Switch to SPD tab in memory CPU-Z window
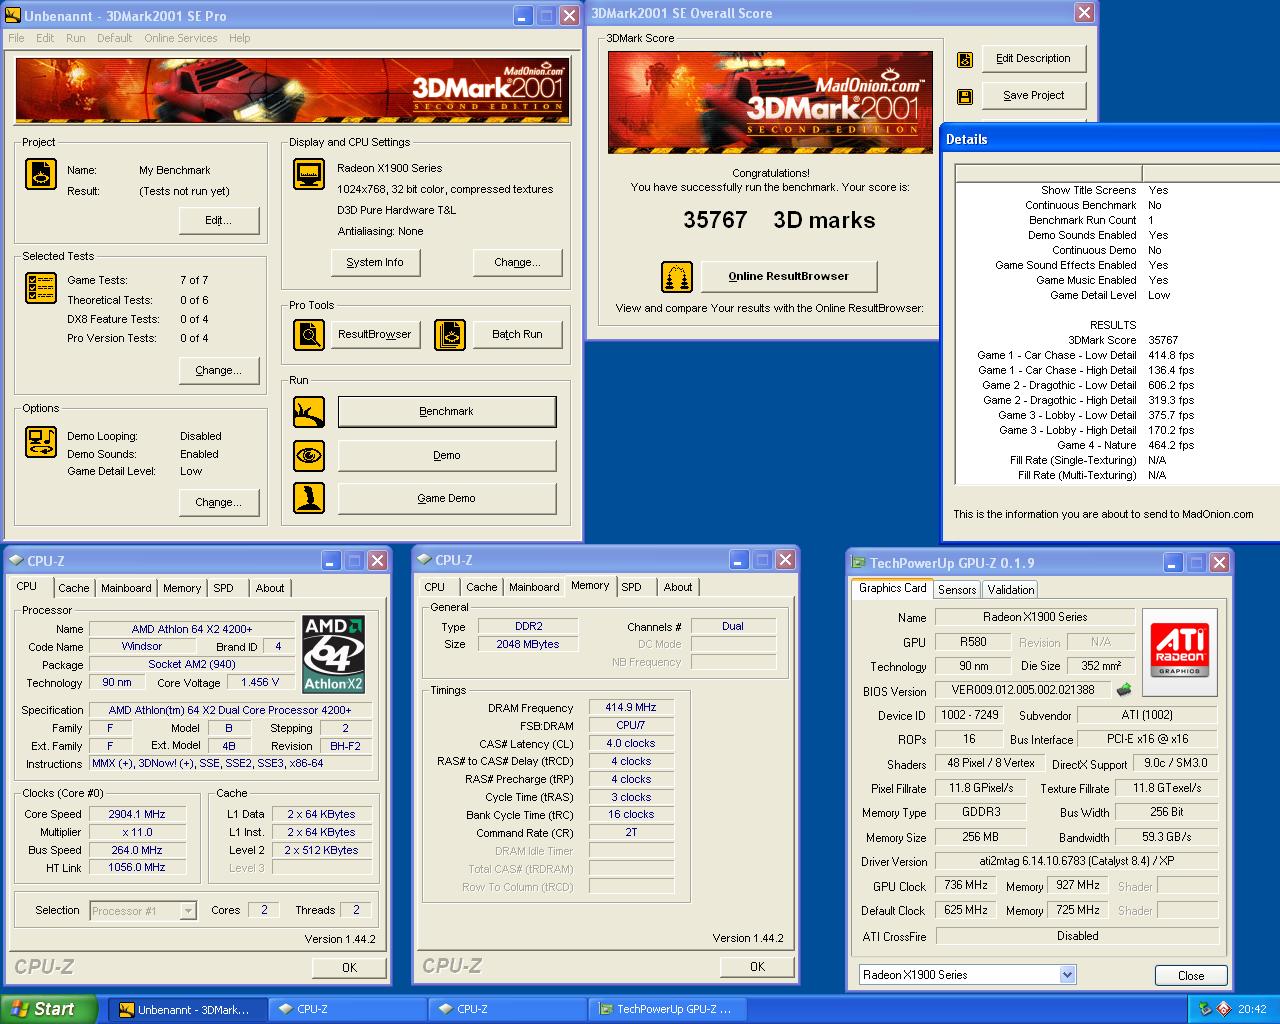This screenshot has width=1280, height=1024. tap(631, 587)
